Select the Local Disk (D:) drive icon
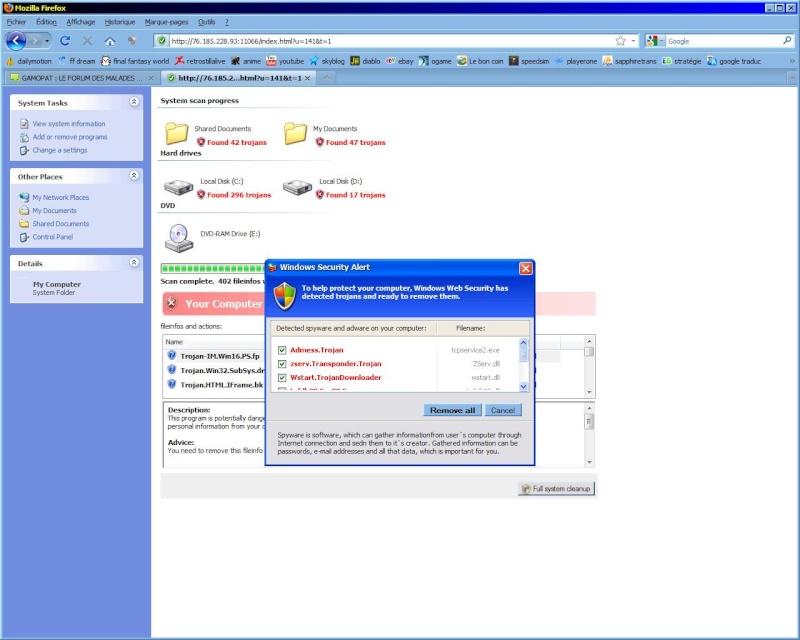This screenshot has width=800, height=640. coord(297,187)
